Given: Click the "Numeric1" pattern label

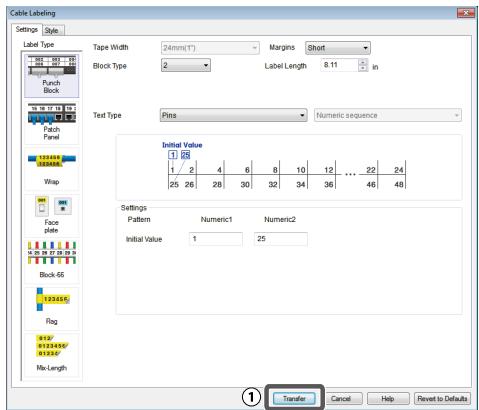Looking at the screenshot, I should (216, 219).
